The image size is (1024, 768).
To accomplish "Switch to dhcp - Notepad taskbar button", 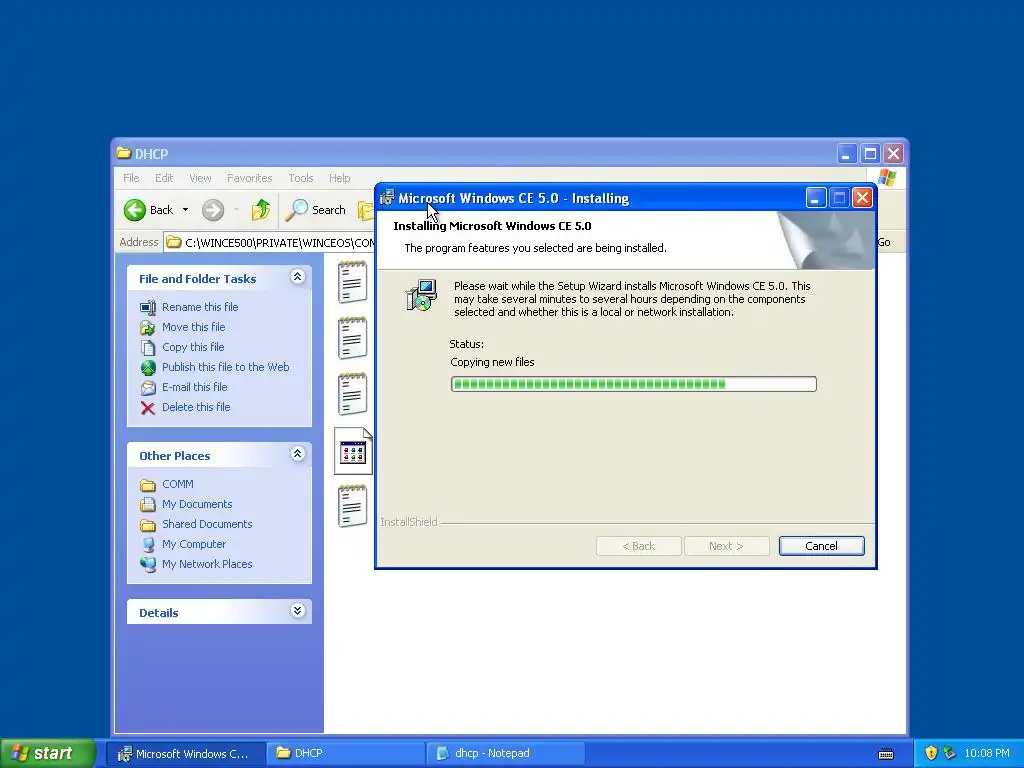I will [506, 754].
